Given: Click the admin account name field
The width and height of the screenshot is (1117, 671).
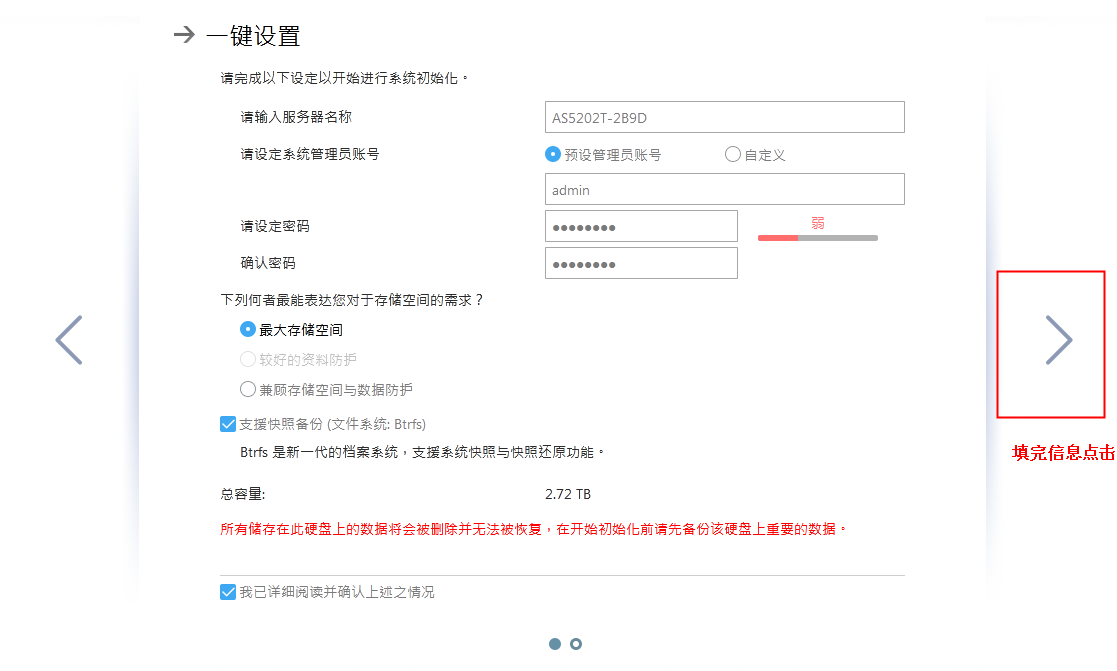Looking at the screenshot, I should coord(724,190).
